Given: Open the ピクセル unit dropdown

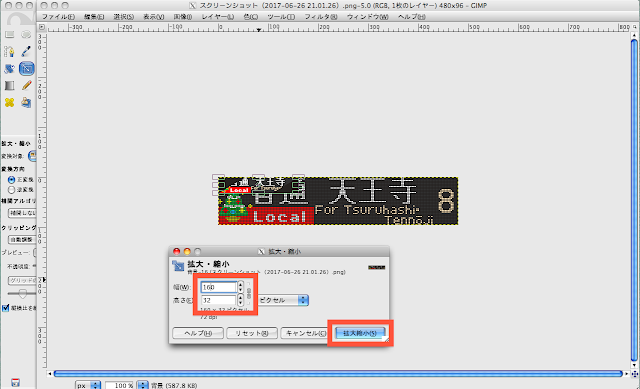Looking at the screenshot, I should coord(283,300).
